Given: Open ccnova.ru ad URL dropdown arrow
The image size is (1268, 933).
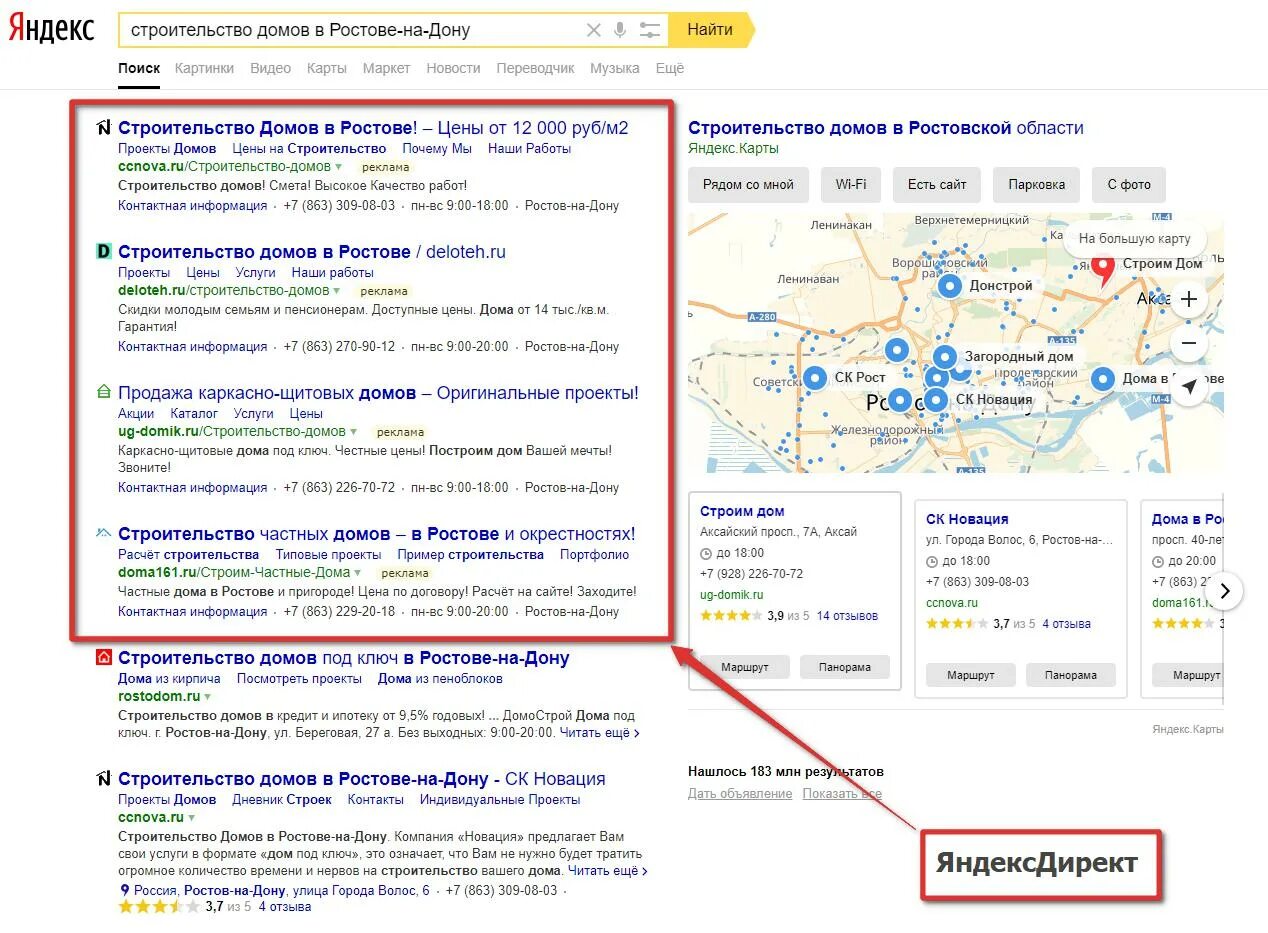Looking at the screenshot, I should pos(339,167).
